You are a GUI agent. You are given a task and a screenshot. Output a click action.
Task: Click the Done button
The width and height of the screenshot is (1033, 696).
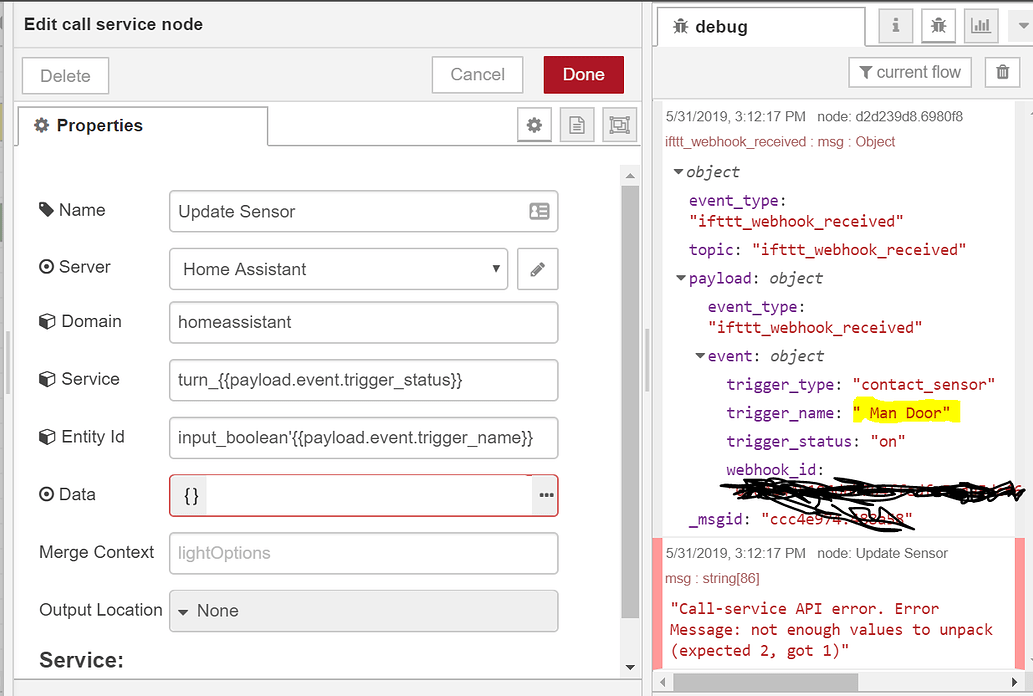pyautogui.click(x=583, y=74)
